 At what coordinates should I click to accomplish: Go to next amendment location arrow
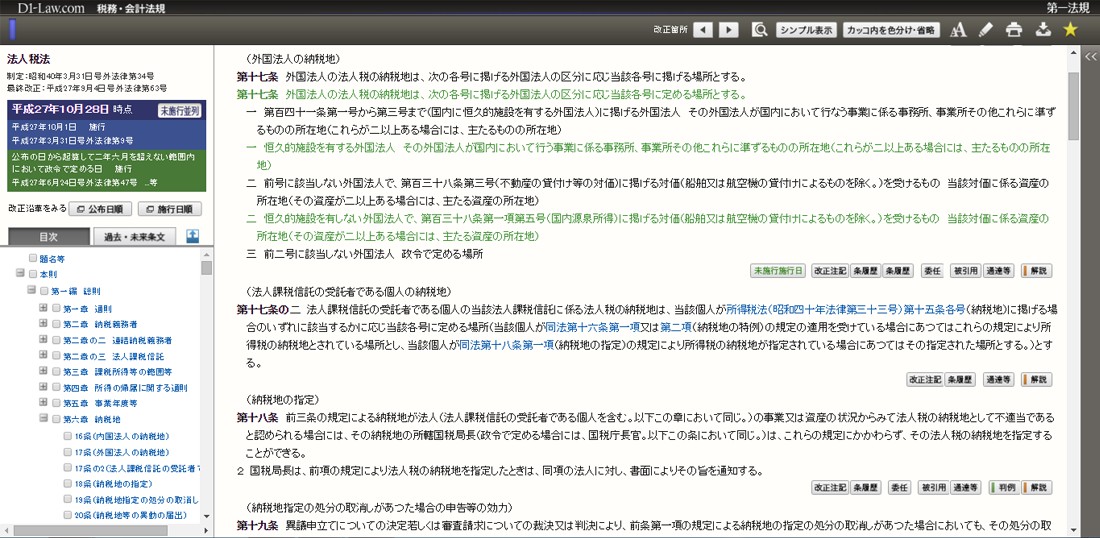[x=731, y=30]
